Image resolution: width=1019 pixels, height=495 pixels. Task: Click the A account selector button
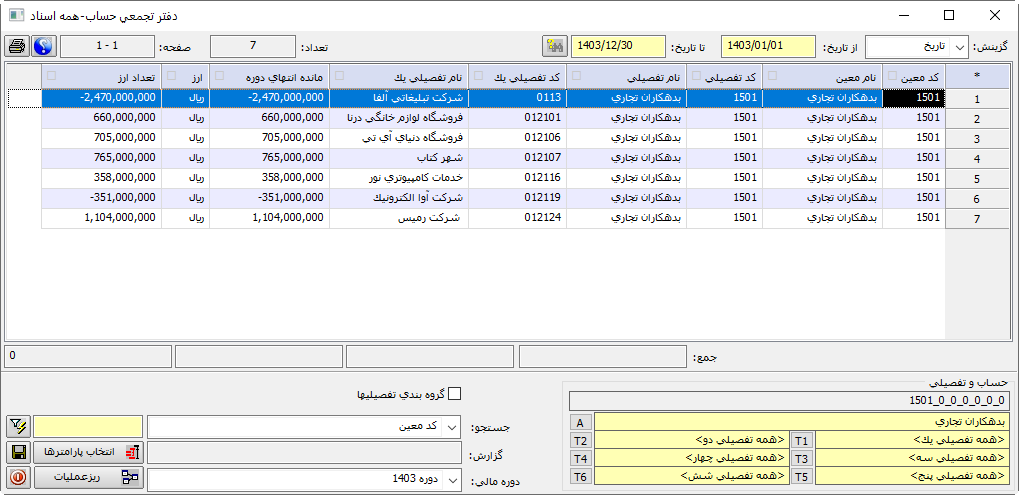tap(580, 422)
